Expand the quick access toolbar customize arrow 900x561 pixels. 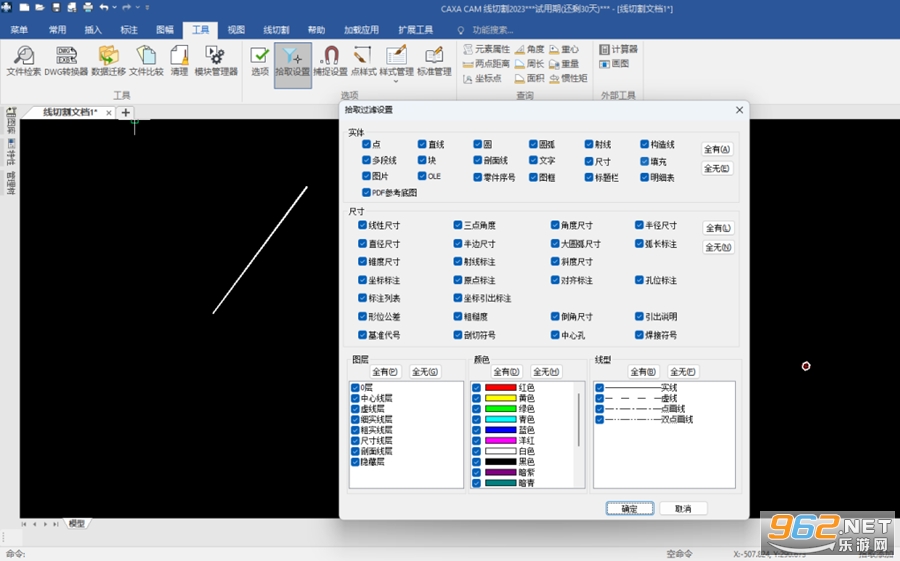tap(148, 7)
